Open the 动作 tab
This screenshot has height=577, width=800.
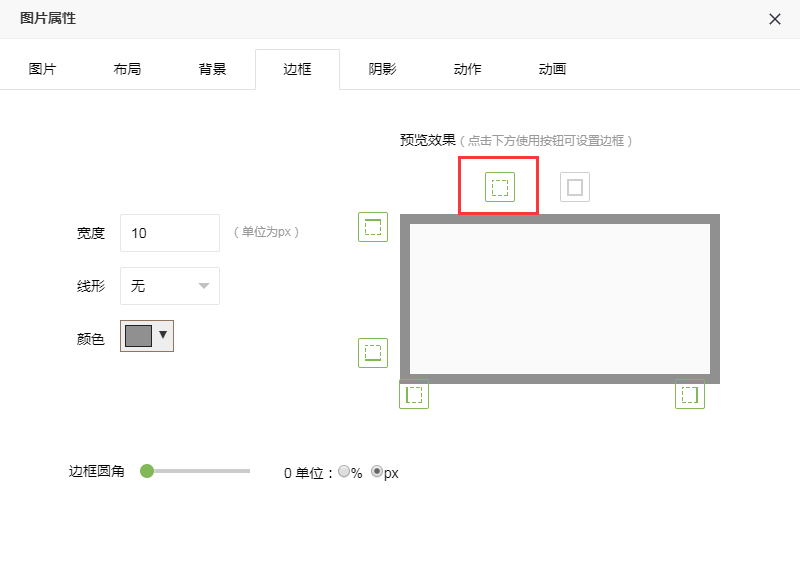point(467,69)
